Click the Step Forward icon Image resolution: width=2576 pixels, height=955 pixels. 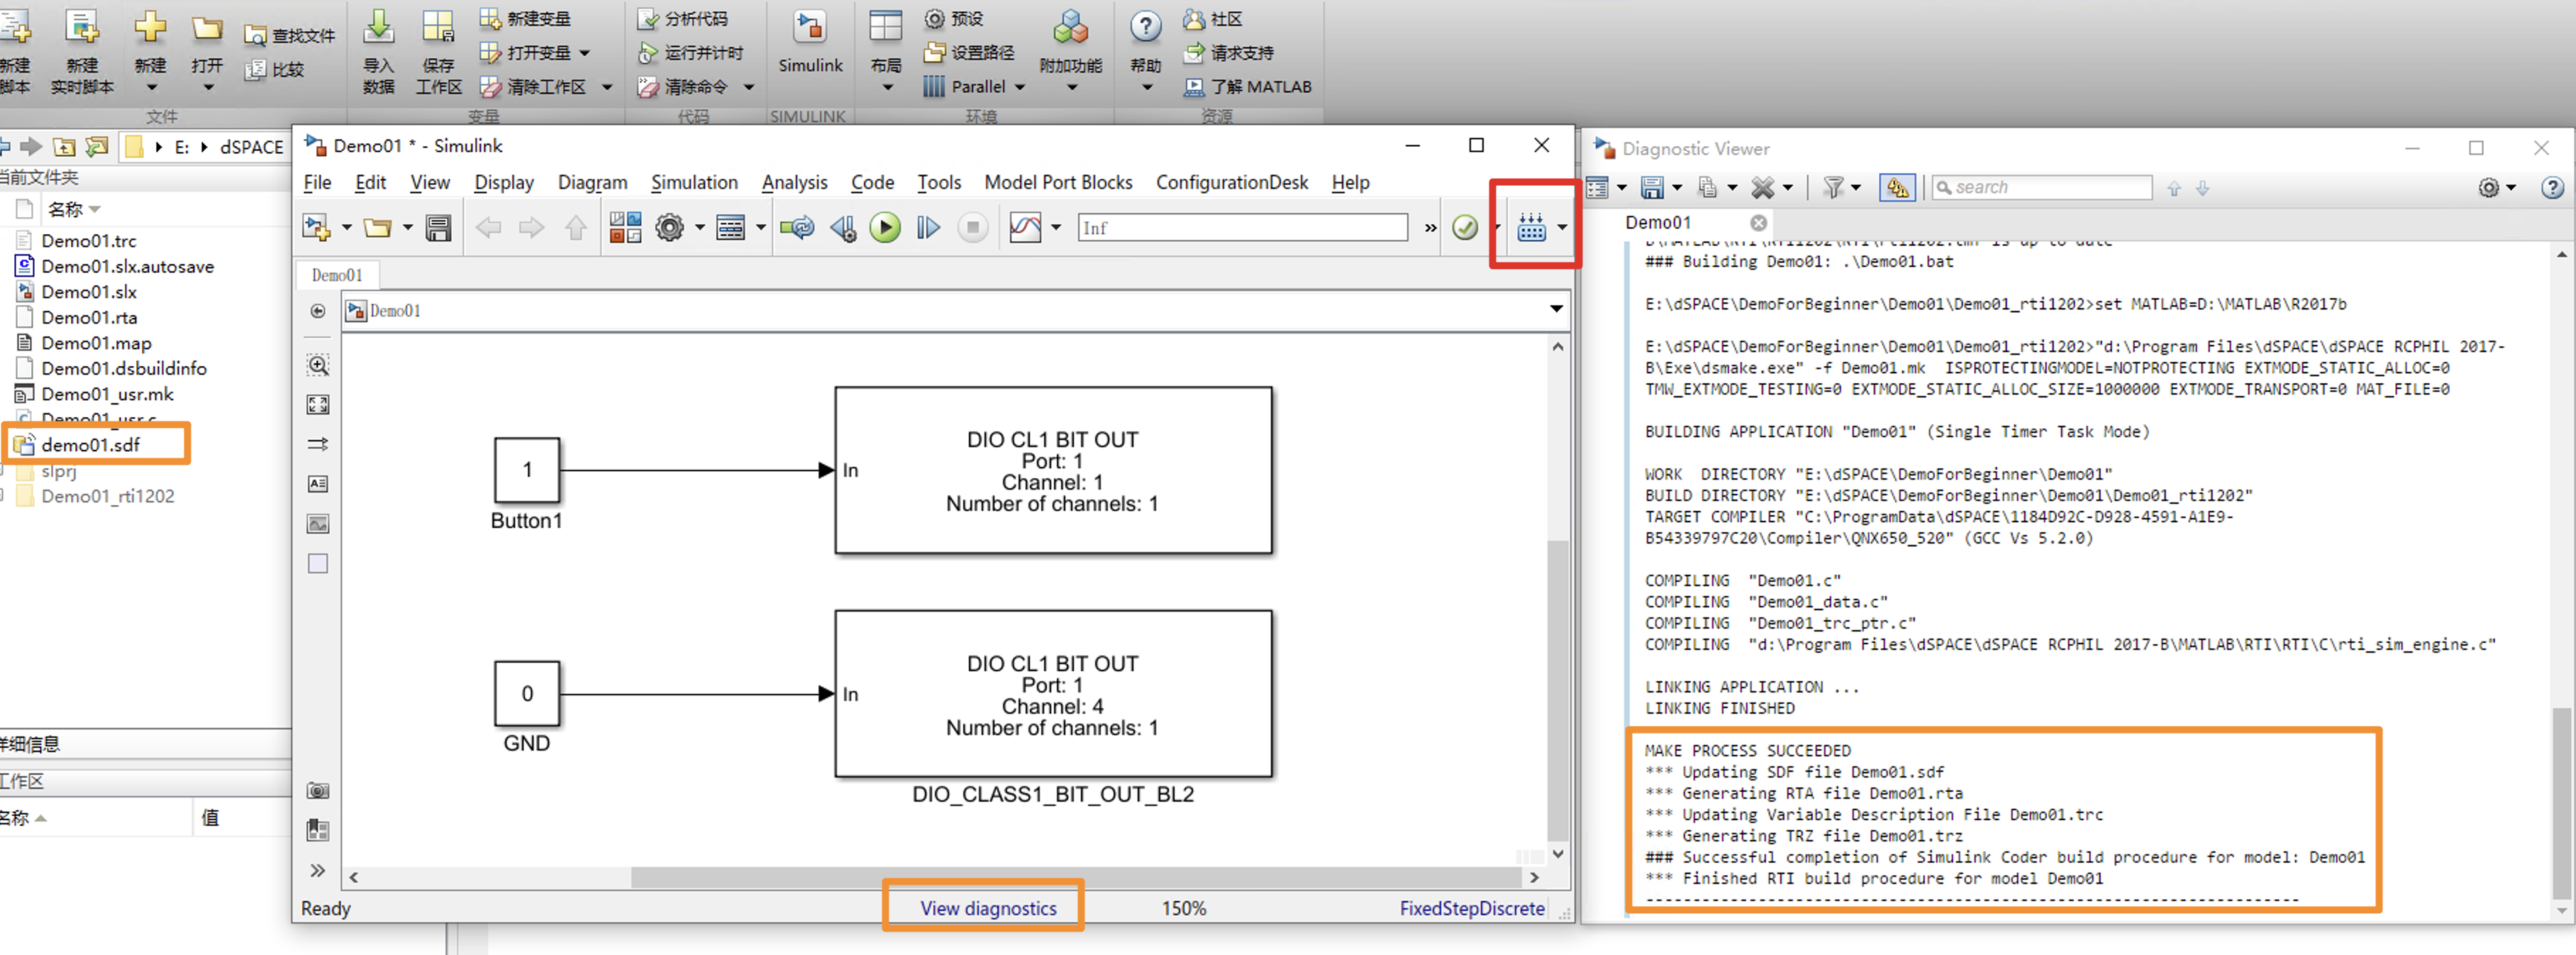[x=928, y=228]
